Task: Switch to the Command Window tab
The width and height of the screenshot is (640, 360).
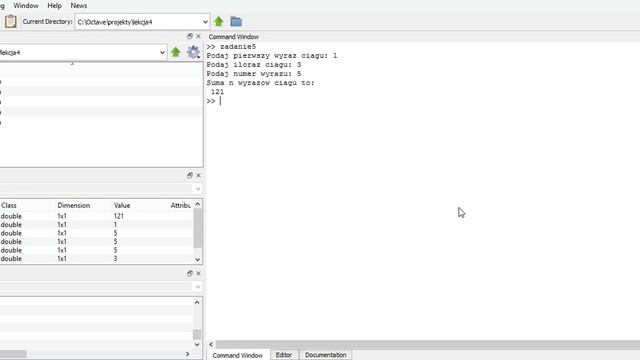Action: [x=238, y=355]
